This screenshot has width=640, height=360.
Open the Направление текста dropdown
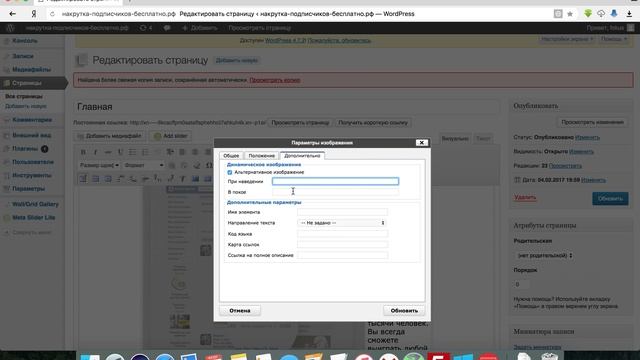point(342,223)
